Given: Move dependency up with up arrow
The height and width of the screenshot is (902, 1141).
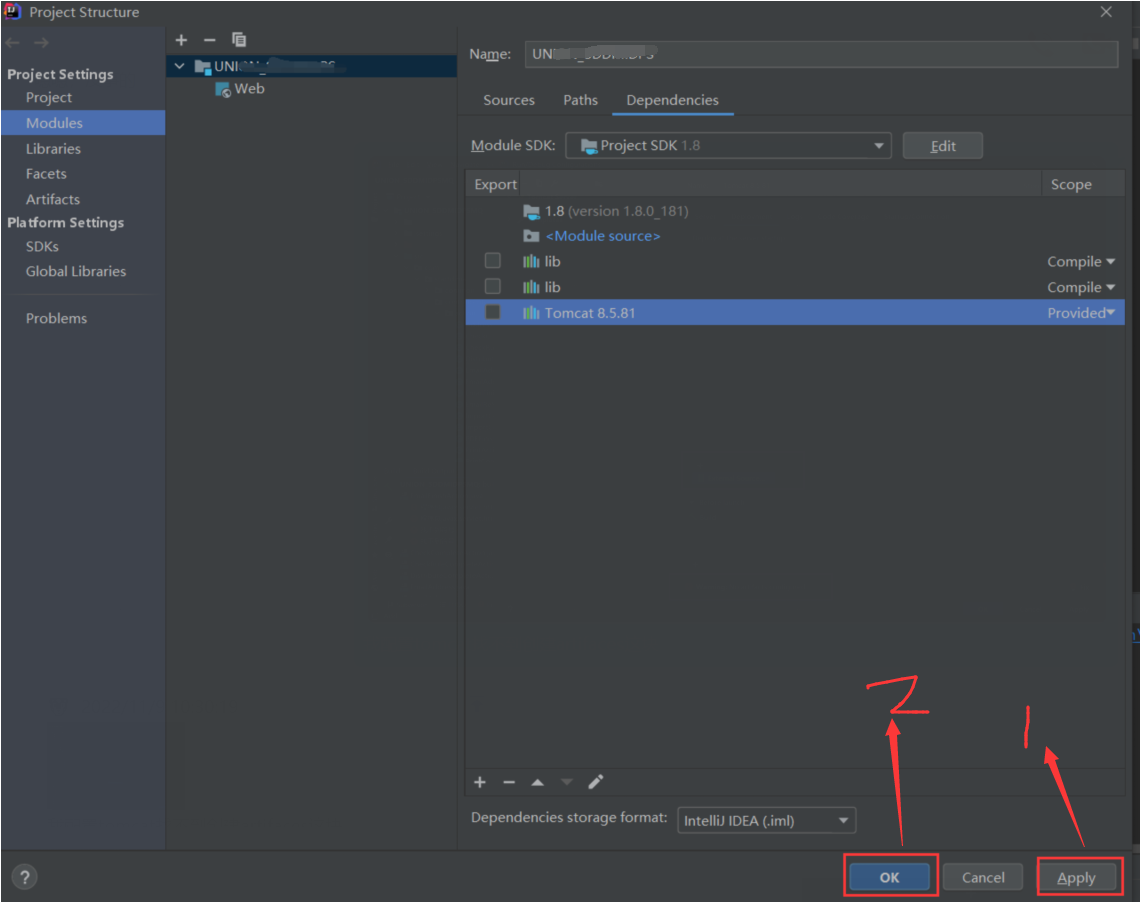Looking at the screenshot, I should (537, 782).
